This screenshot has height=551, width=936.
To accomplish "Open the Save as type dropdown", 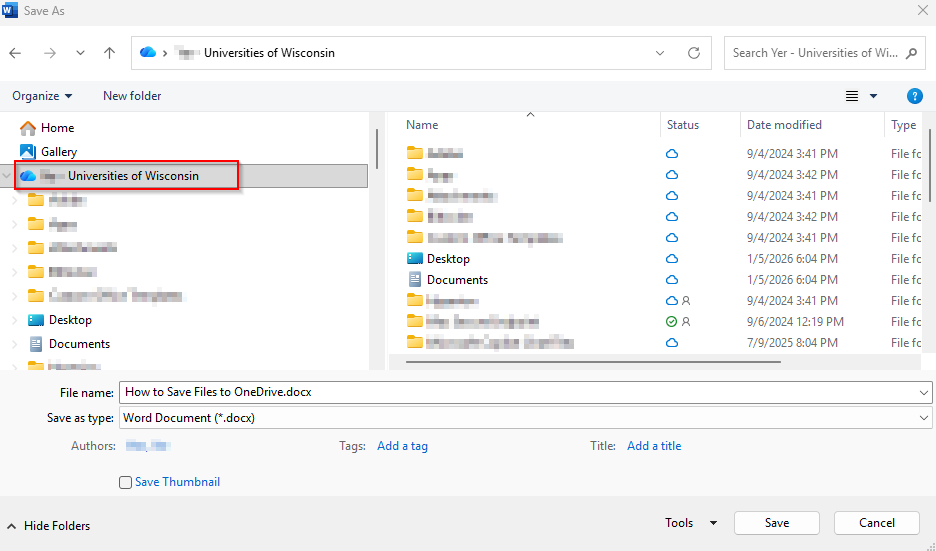I will click(x=525, y=418).
